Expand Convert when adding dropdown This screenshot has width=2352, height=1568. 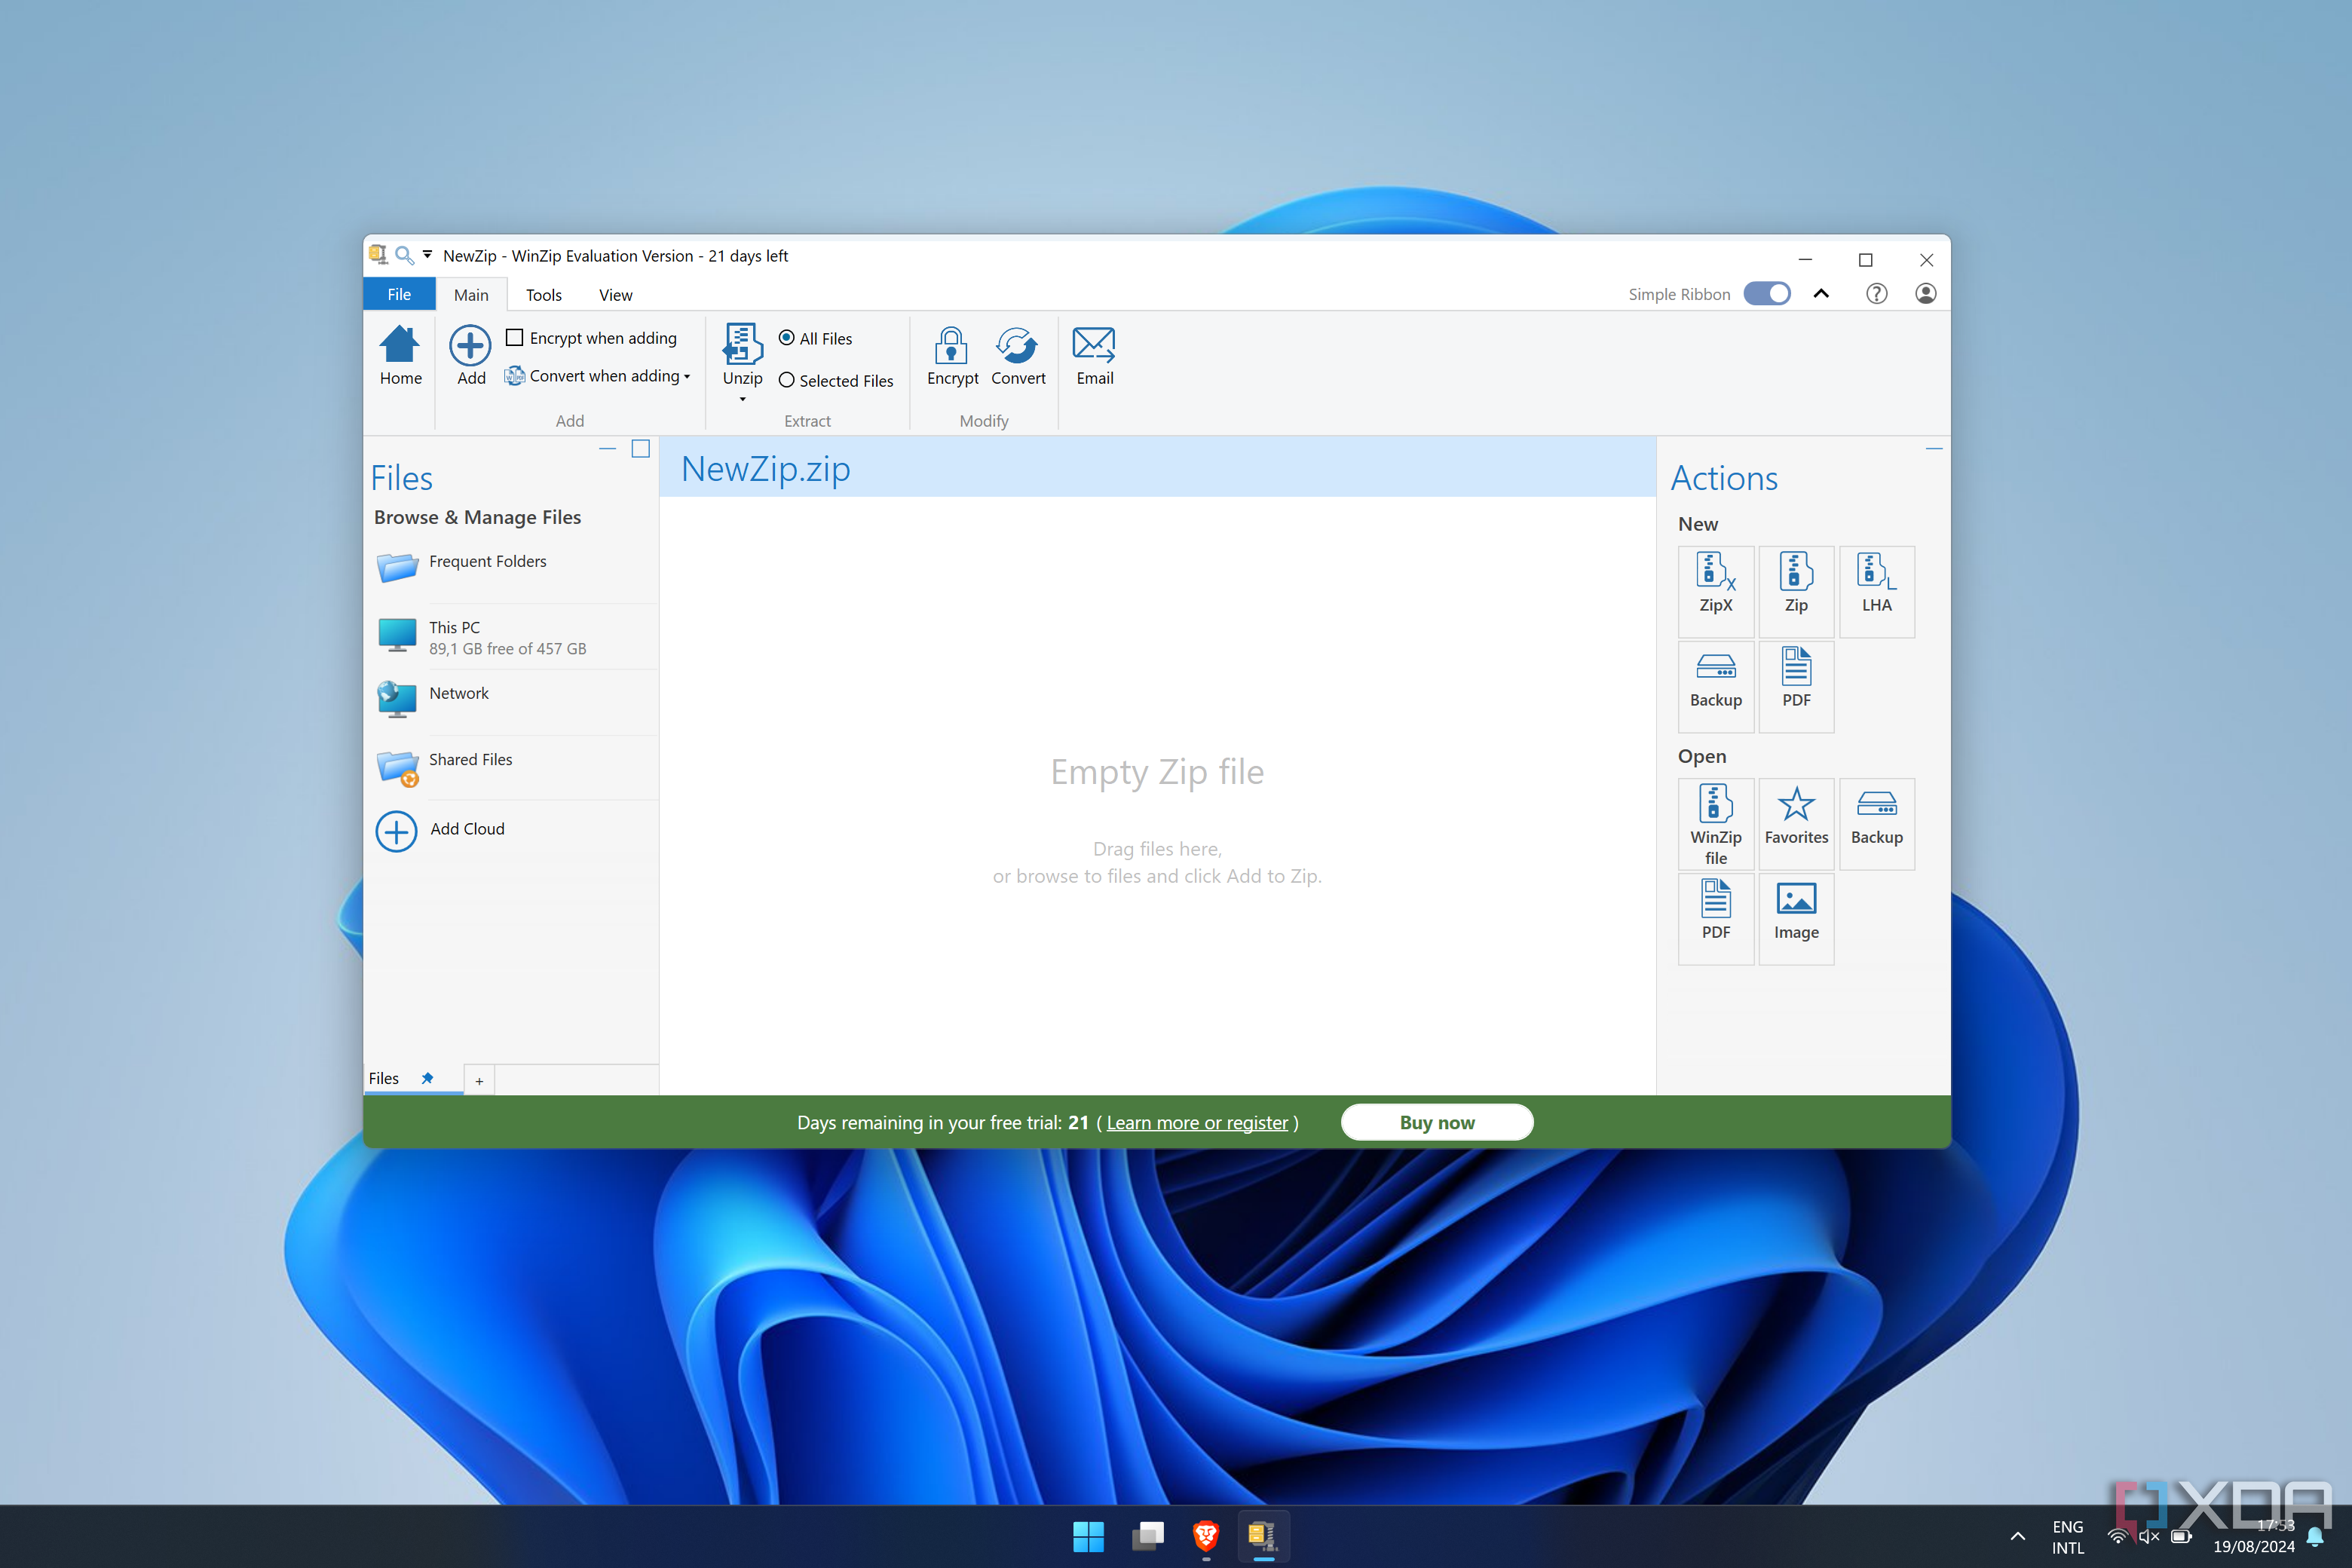[x=686, y=376]
